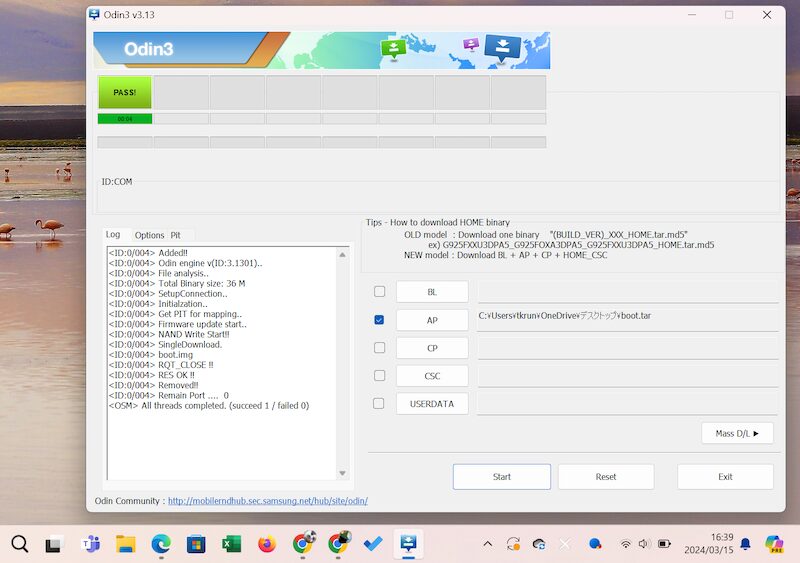The image size is (800, 563).
Task: Launch Microsoft Edge from the taskbar
Action: pos(160,544)
